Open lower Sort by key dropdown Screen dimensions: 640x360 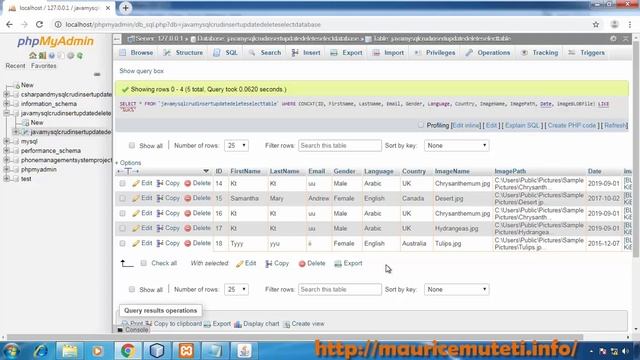[x=456, y=289]
